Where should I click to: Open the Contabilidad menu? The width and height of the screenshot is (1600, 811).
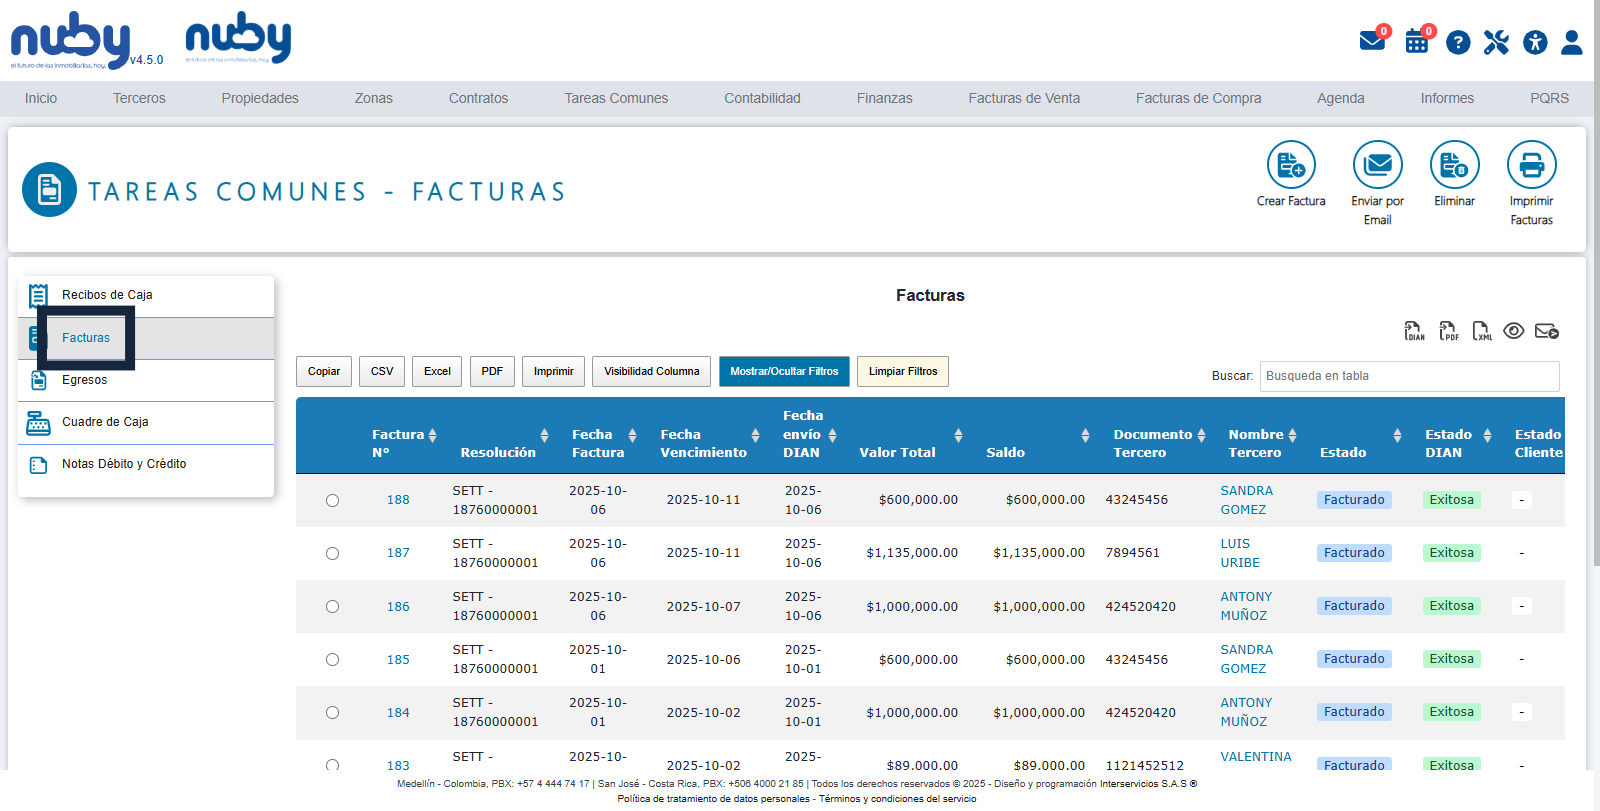point(762,98)
